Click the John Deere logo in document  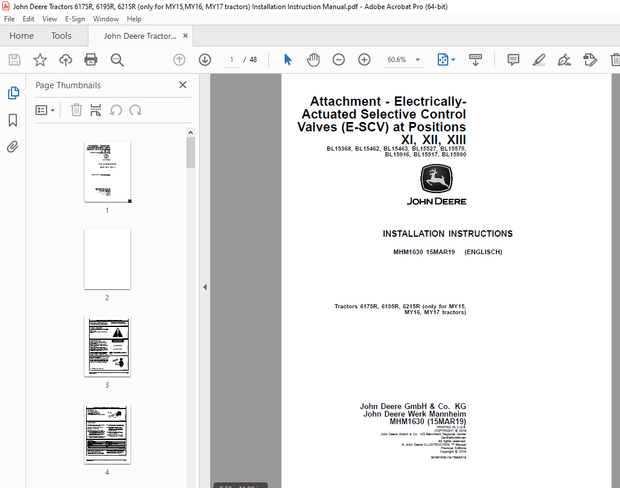pos(436,185)
